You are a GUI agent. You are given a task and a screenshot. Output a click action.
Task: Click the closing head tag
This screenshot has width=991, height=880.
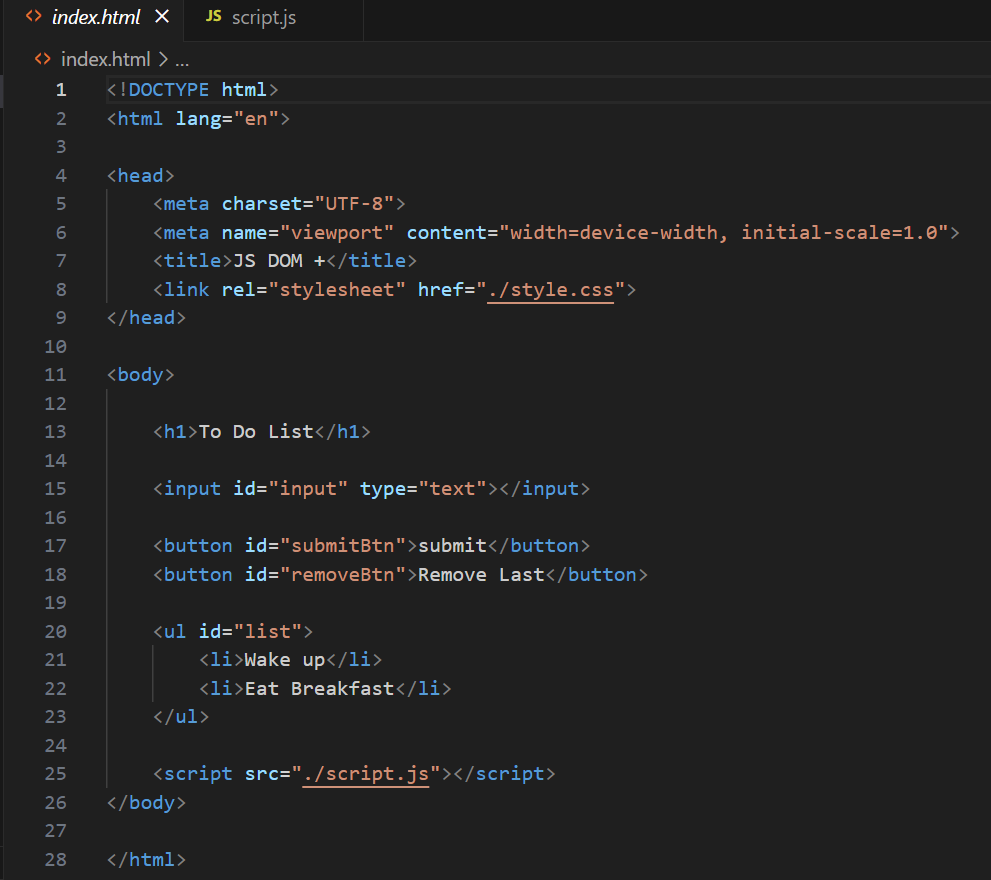(x=146, y=317)
